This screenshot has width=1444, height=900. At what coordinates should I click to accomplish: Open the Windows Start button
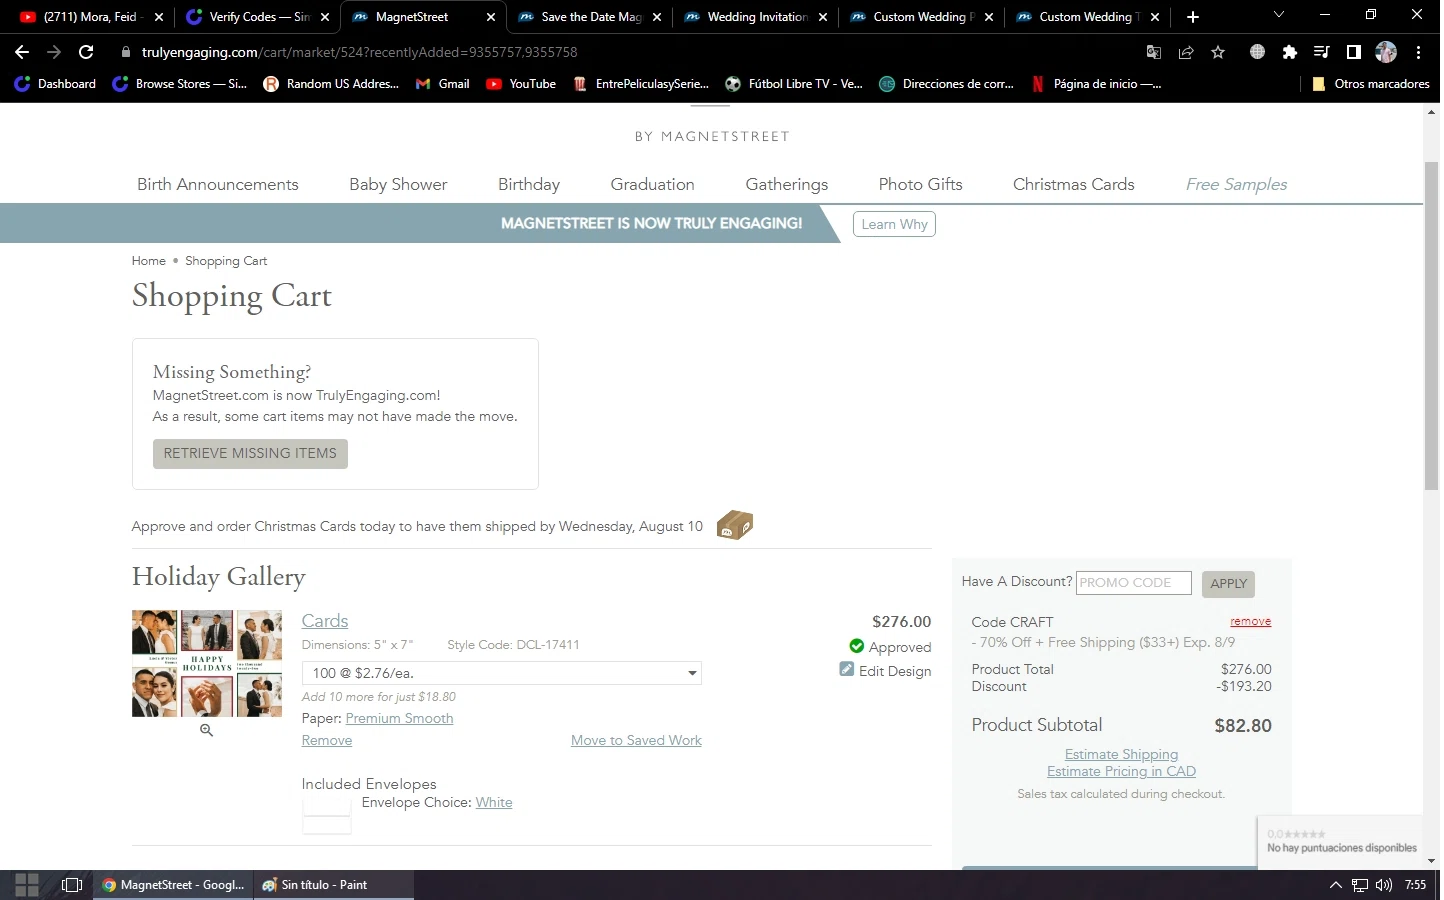coord(27,885)
